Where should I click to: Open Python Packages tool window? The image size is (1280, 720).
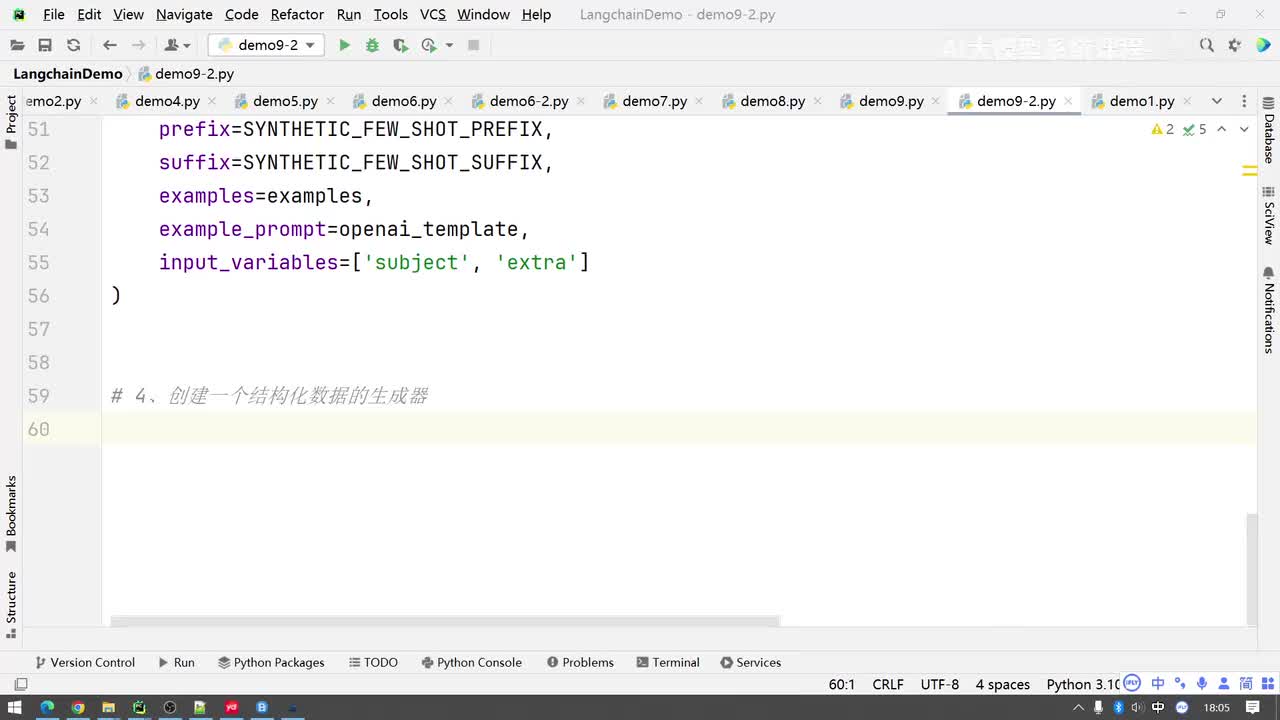coord(271,662)
